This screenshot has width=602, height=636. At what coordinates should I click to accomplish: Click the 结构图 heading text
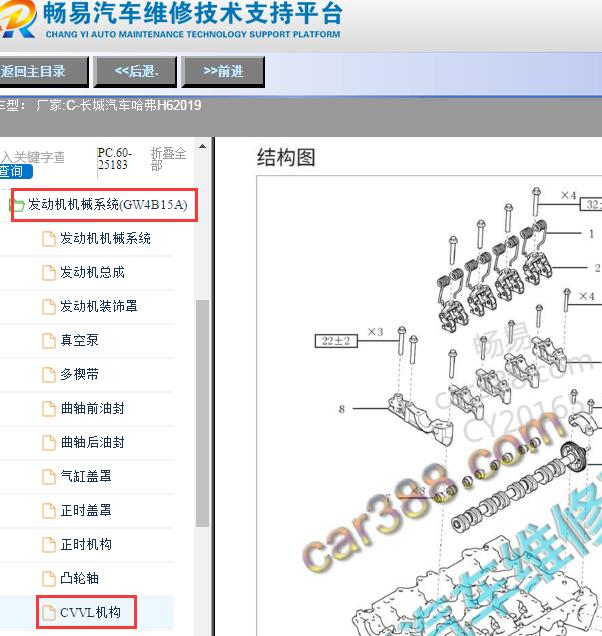(286, 157)
